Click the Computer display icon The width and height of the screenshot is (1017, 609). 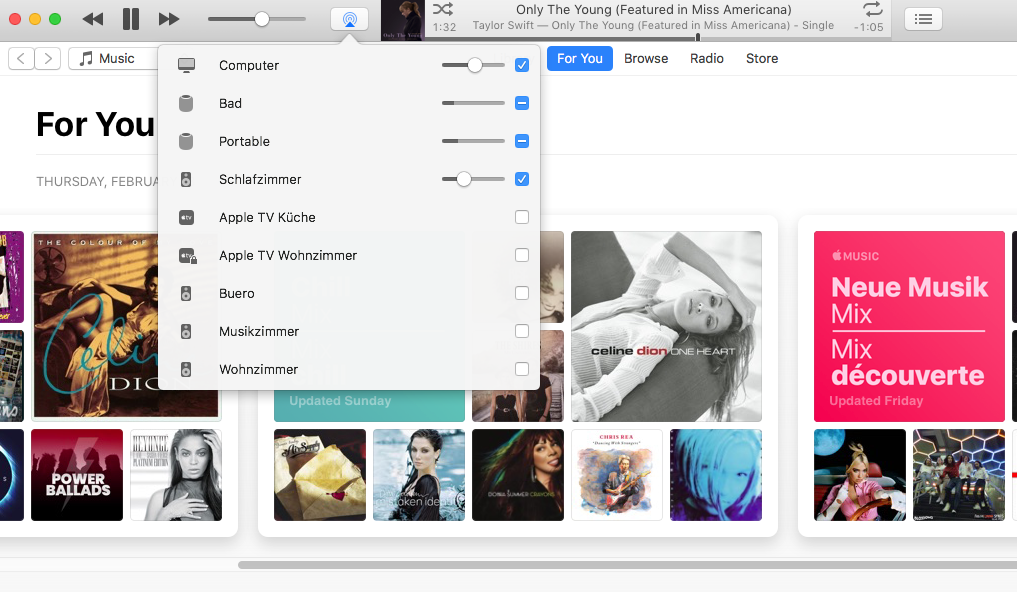tap(186, 65)
